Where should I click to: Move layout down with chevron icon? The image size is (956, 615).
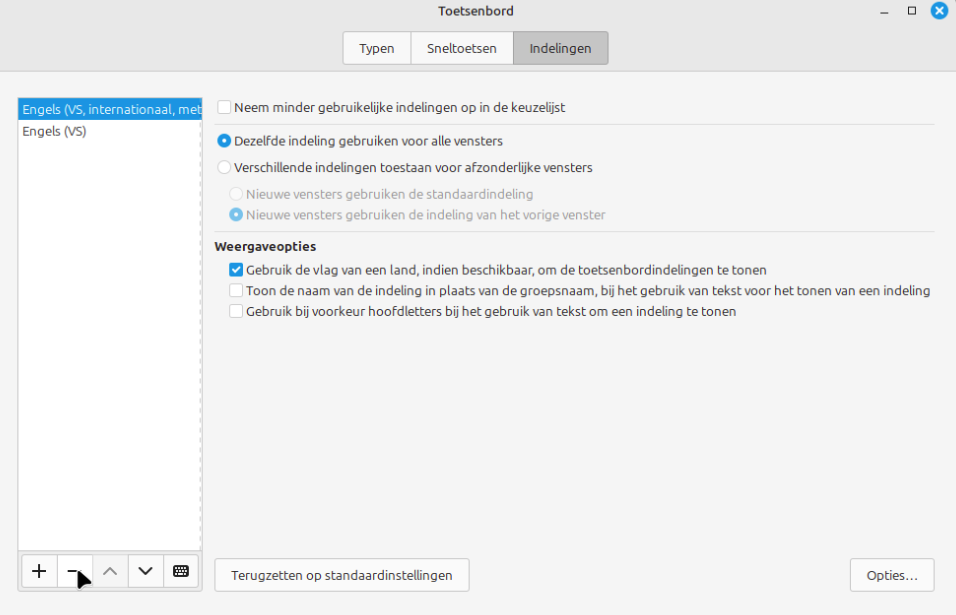click(146, 571)
